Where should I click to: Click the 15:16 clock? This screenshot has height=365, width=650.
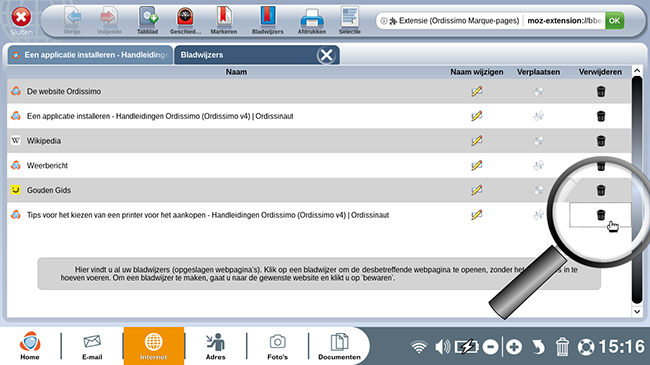(622, 347)
